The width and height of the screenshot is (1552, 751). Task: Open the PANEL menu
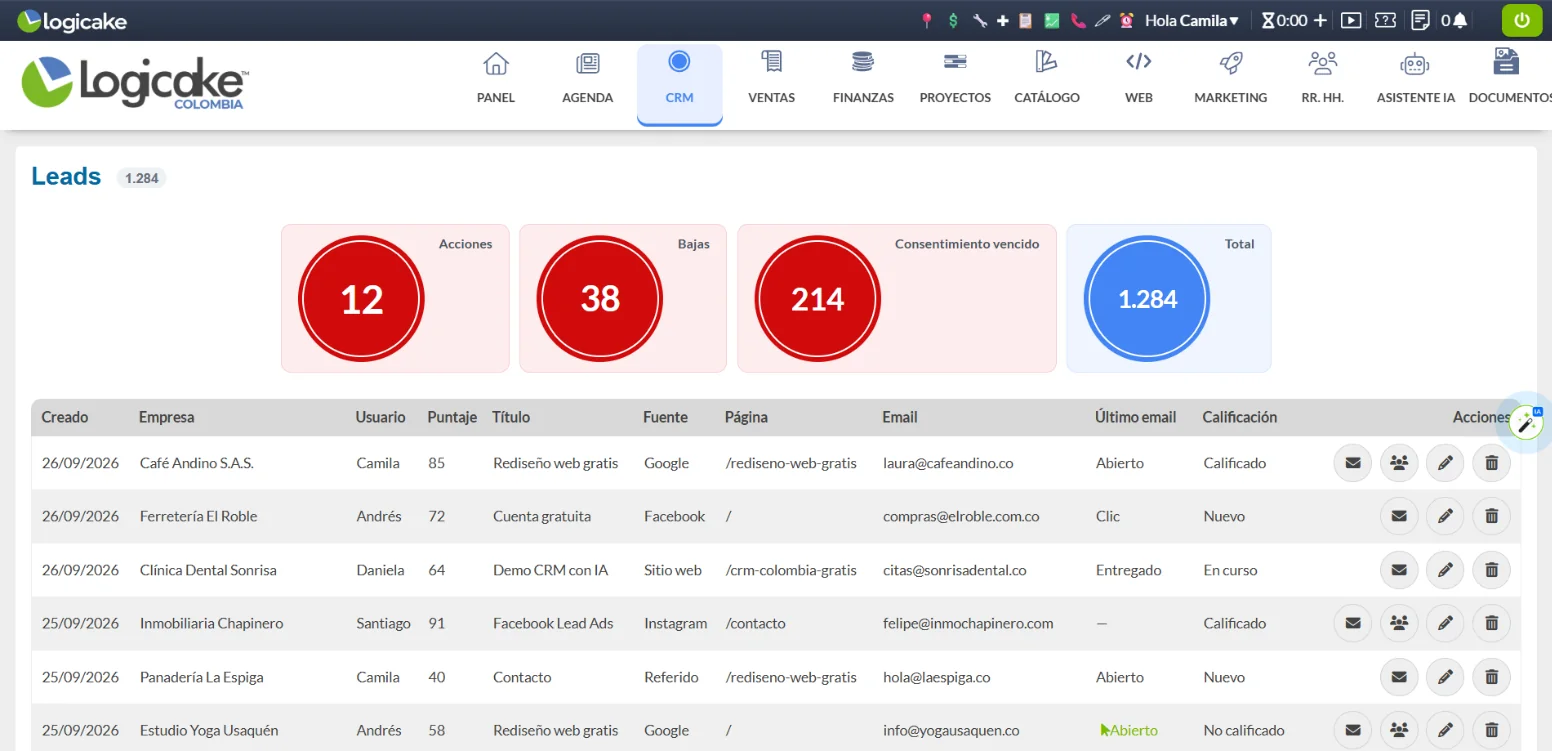496,78
